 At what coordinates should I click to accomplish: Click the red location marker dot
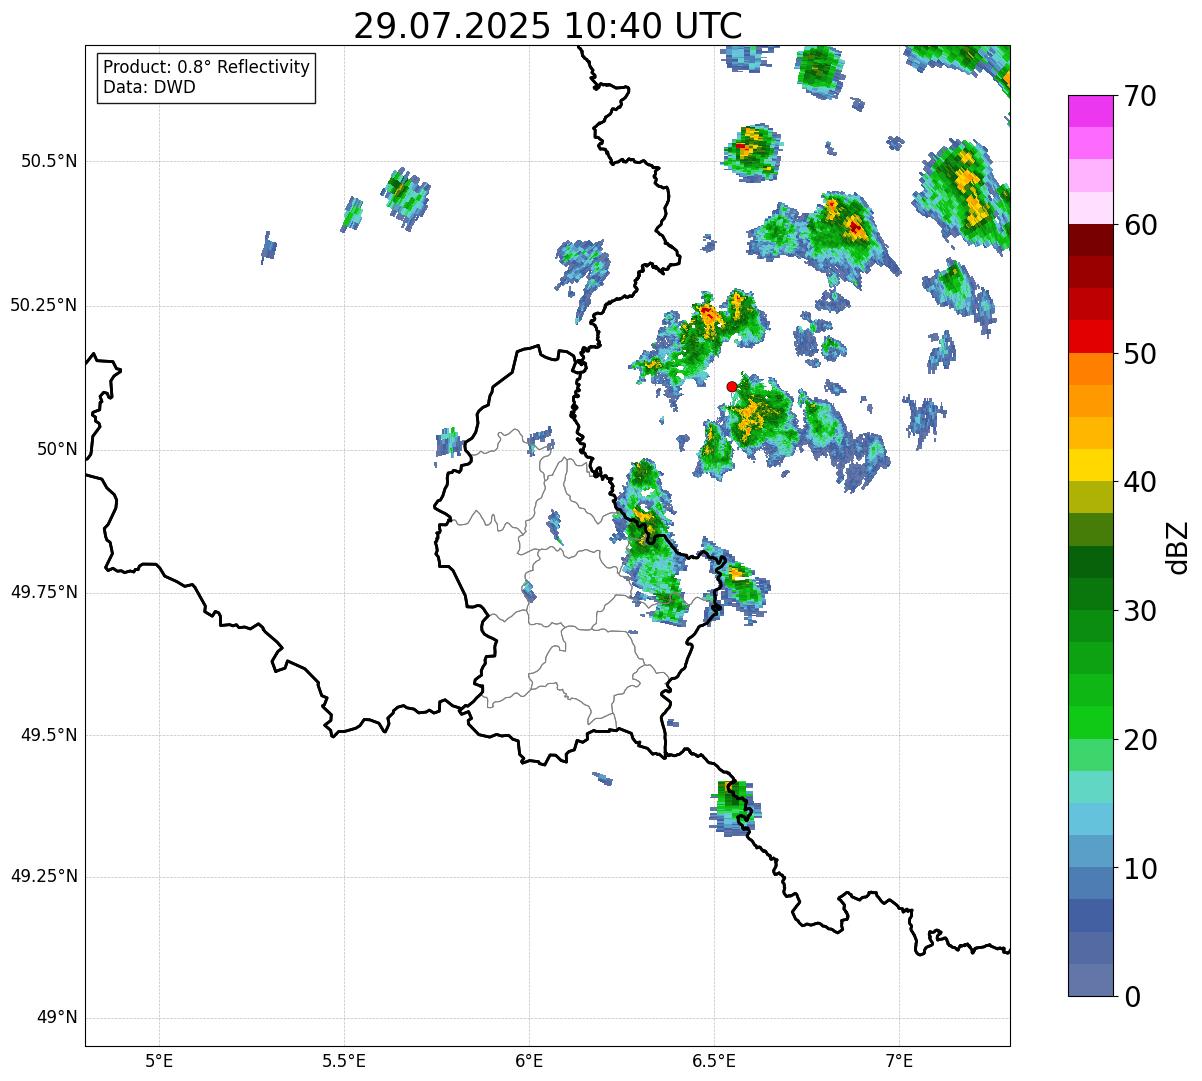732,386
